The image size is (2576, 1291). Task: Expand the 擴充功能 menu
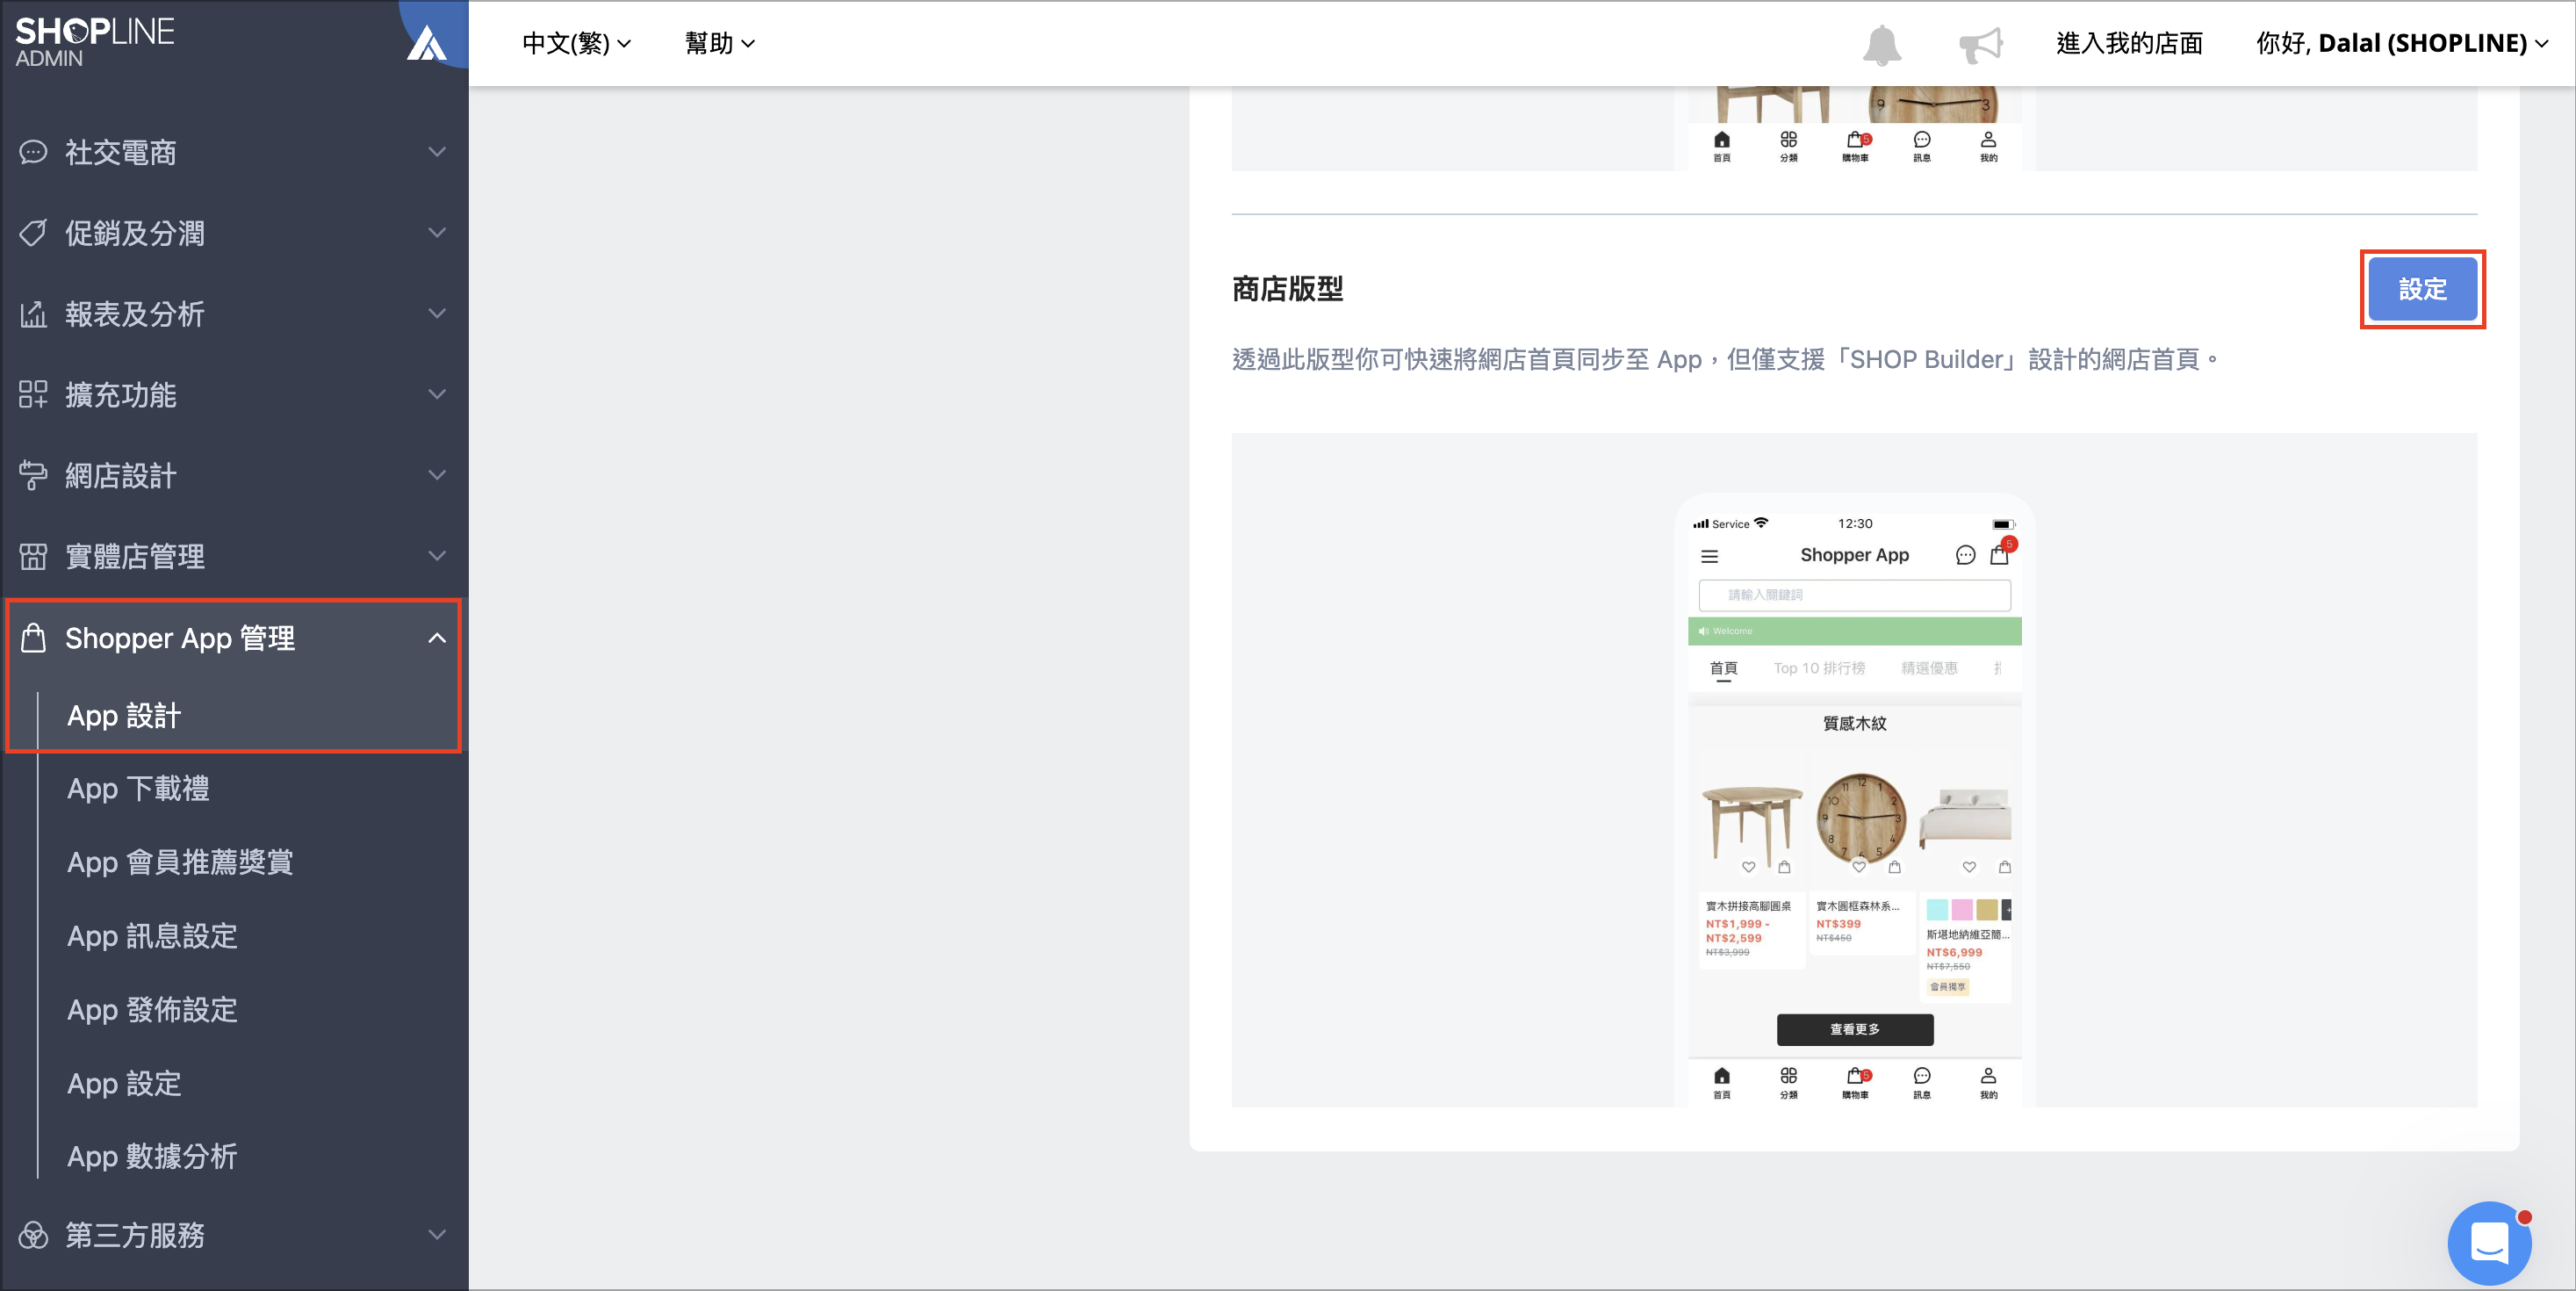[437, 395]
